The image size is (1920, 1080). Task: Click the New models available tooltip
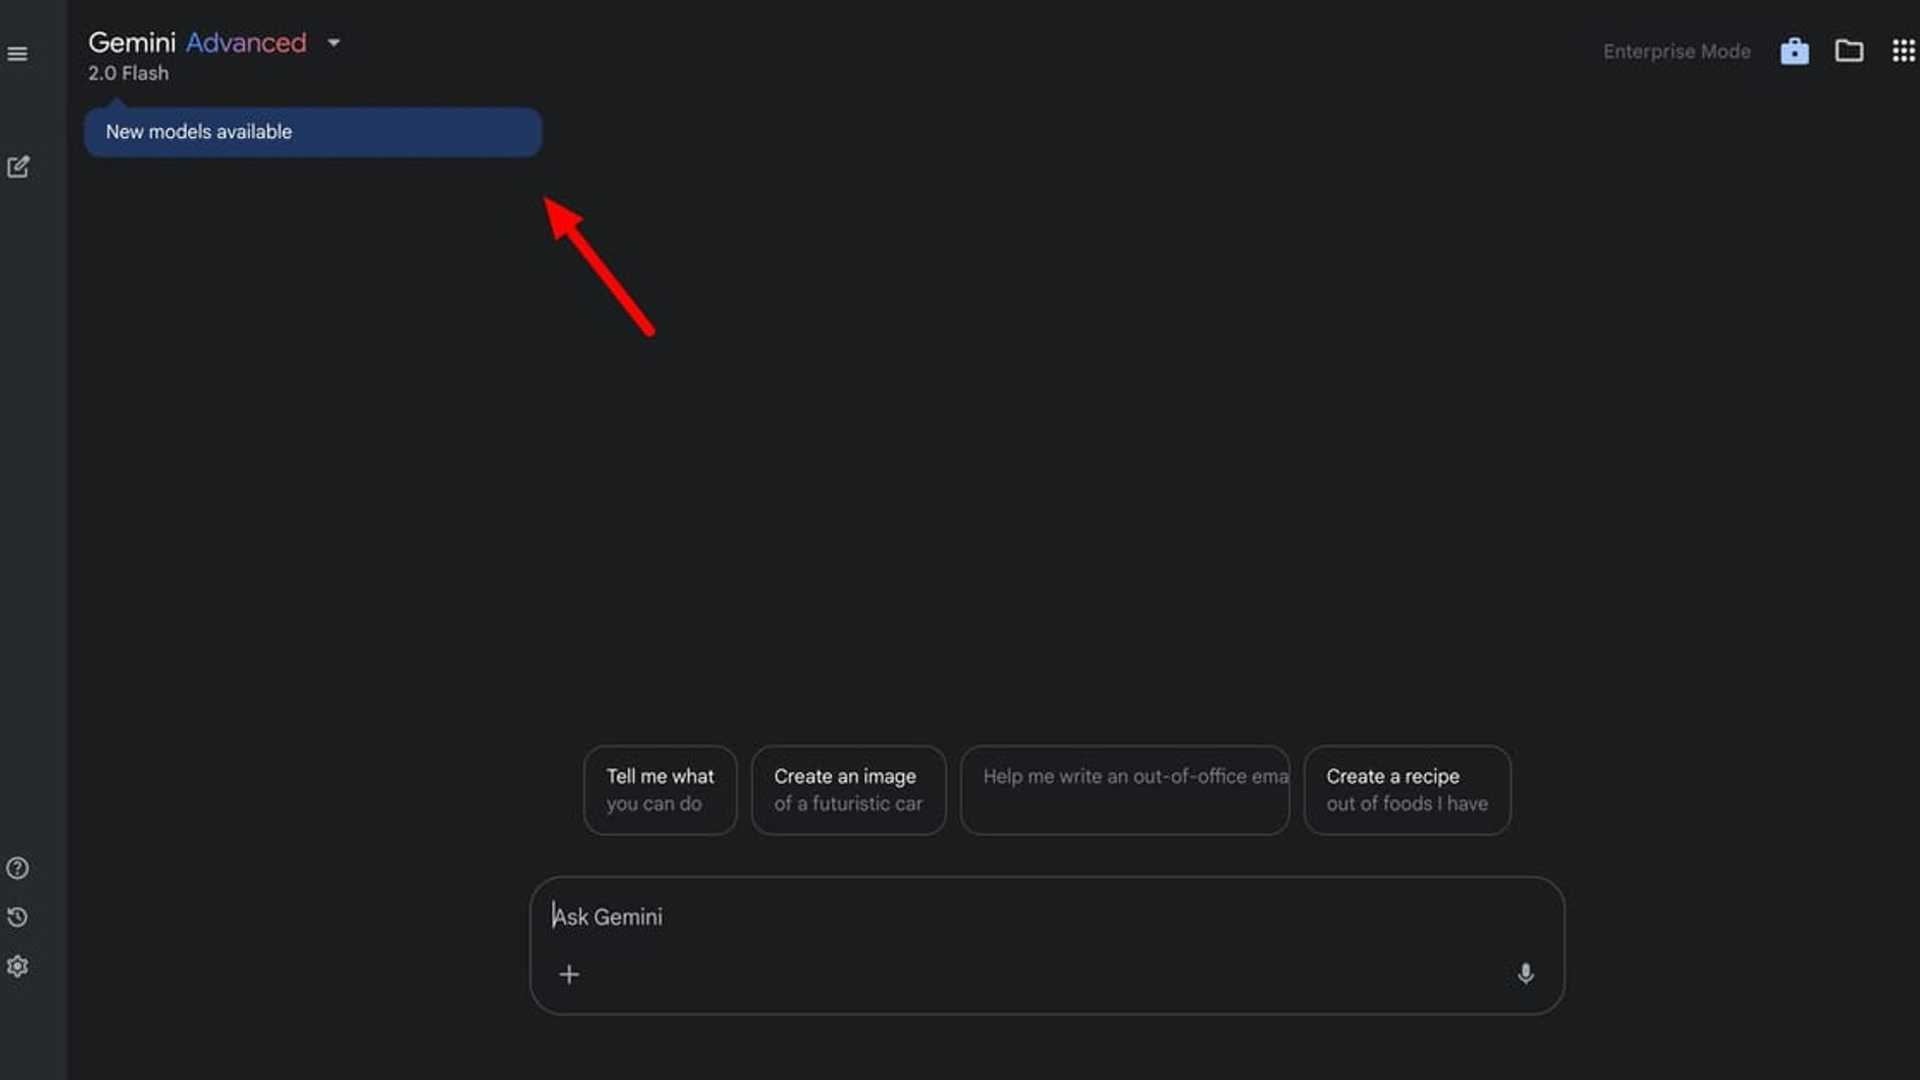(312, 132)
